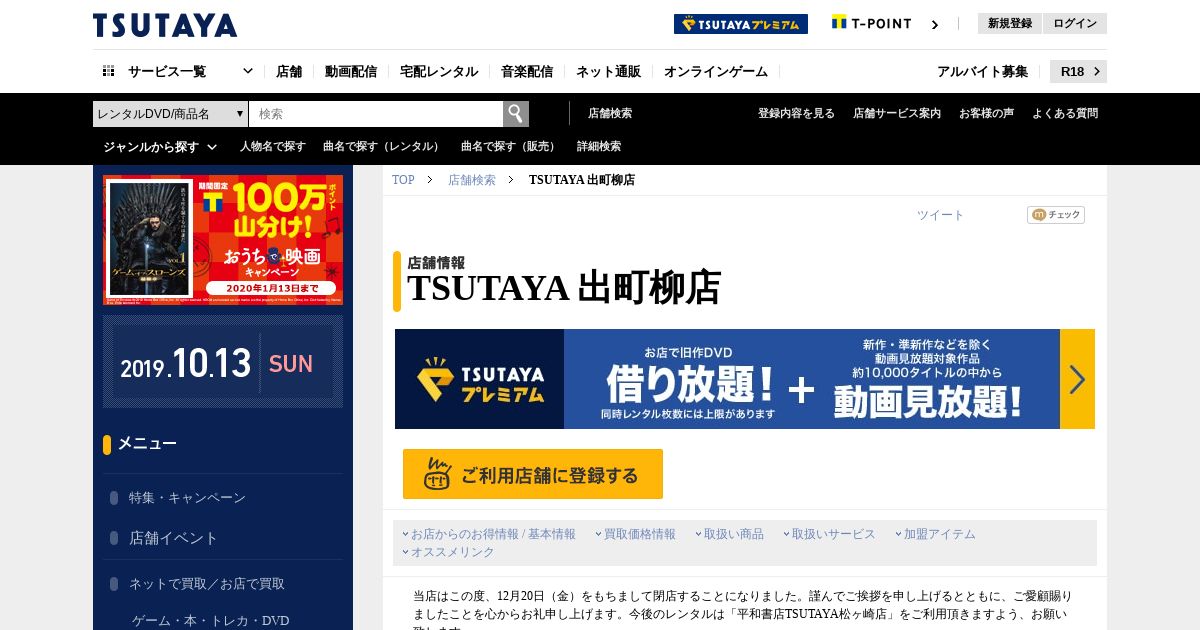Open the レンタルDVD/商品名 search category dropdown
1200x630 pixels.
[x=170, y=114]
